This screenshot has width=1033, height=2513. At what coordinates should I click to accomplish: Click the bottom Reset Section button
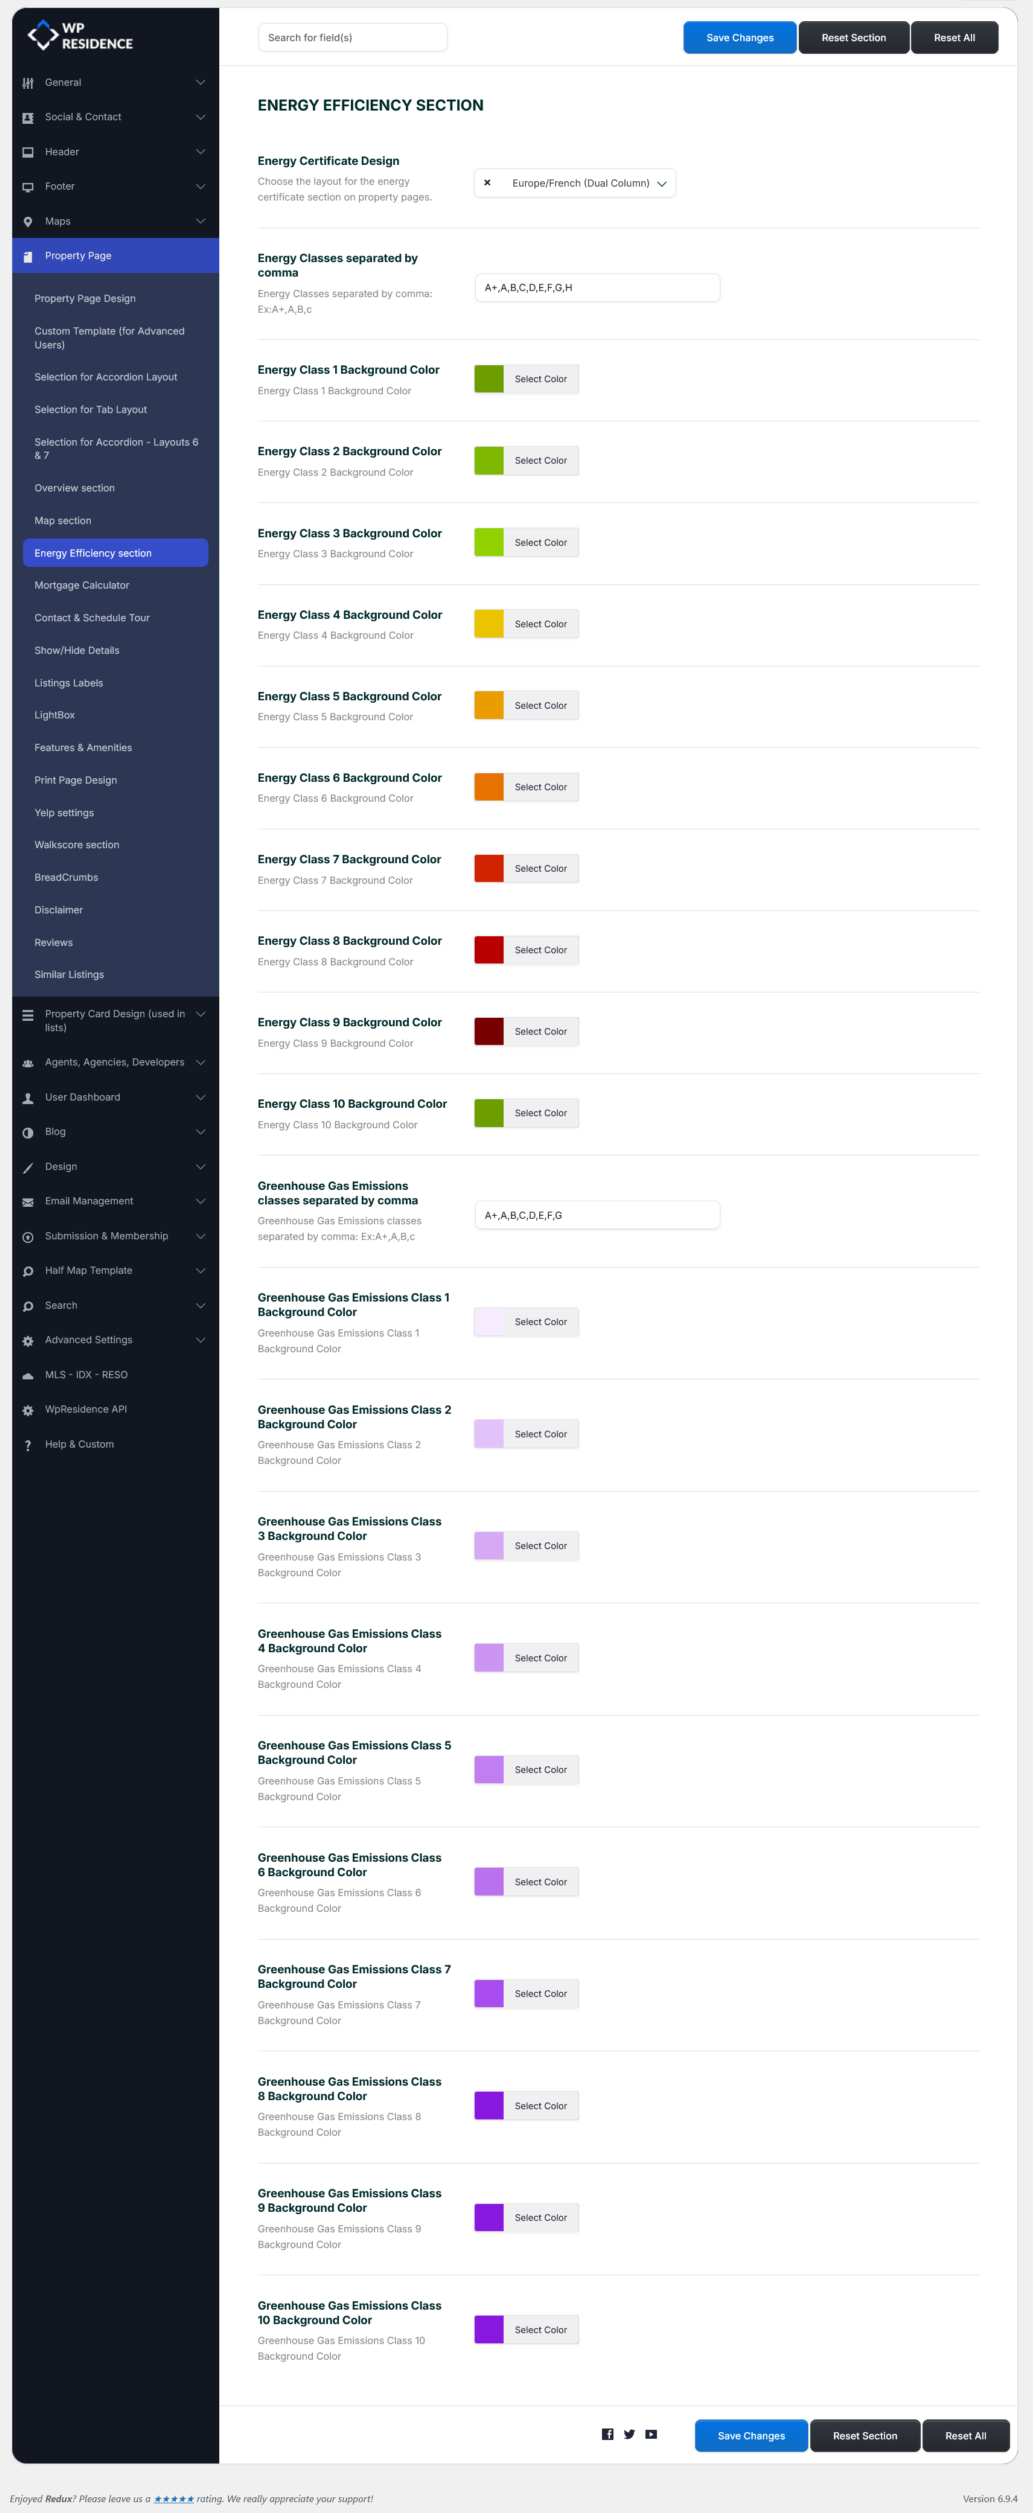tap(864, 2435)
